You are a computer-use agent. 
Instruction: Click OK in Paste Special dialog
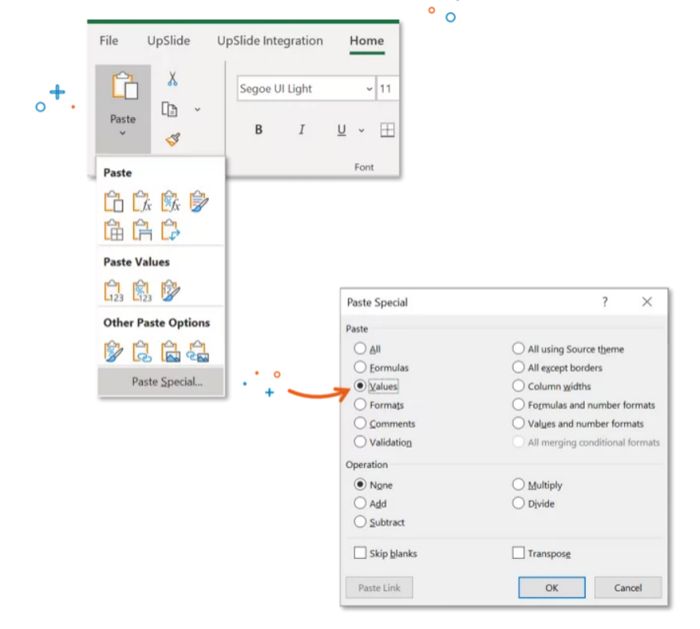pyautogui.click(x=552, y=587)
